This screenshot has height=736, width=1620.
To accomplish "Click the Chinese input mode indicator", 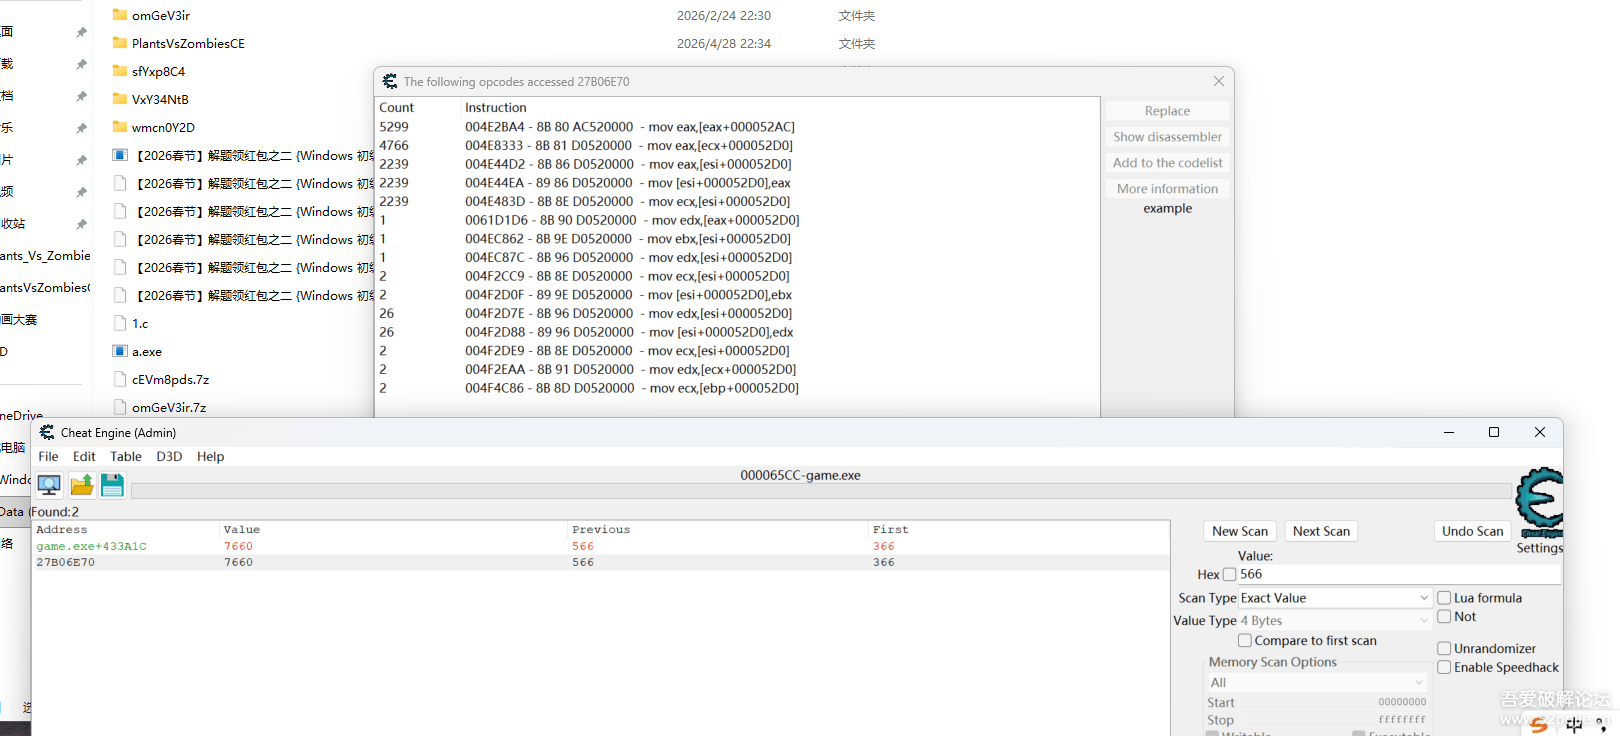I will coord(1574,725).
